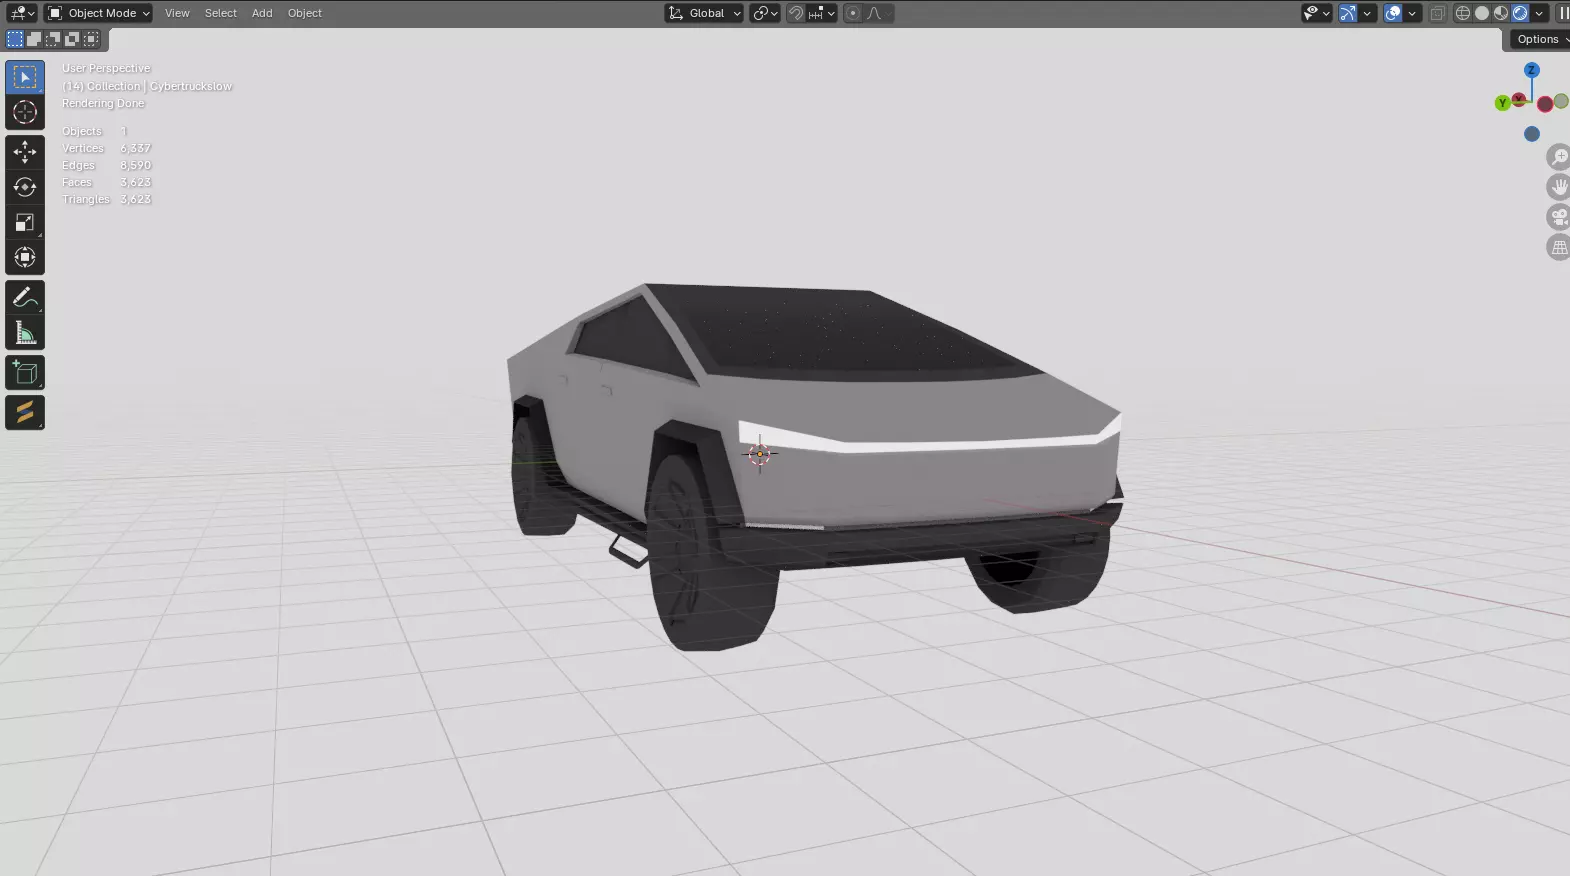Choose the Annotate pencil tool
The width and height of the screenshot is (1570, 876).
pos(25,297)
